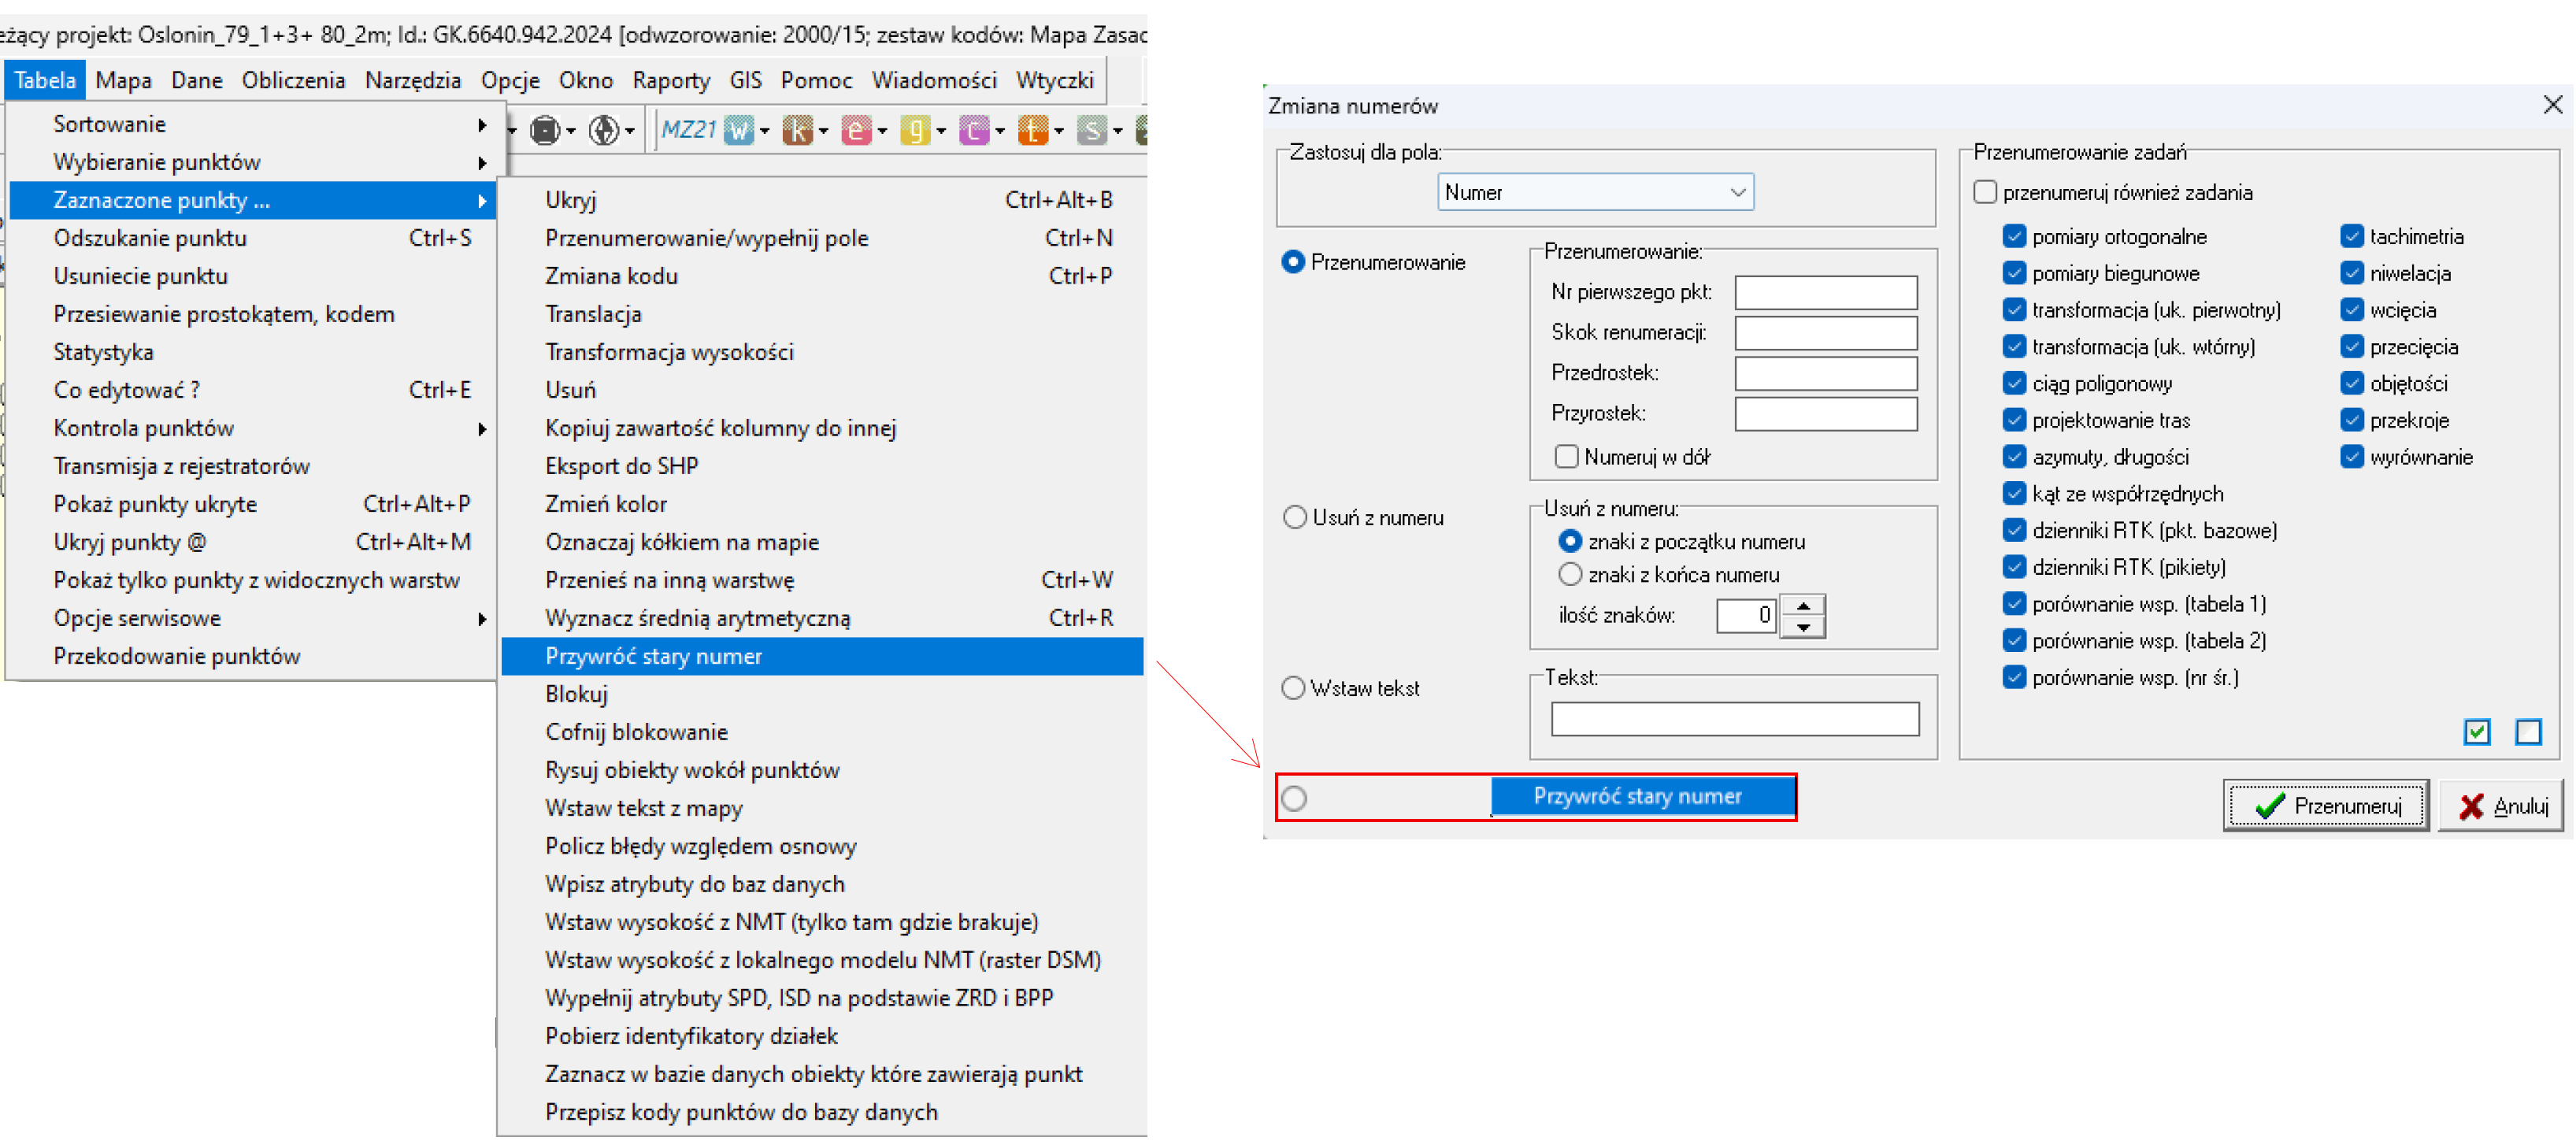Open dropdown arrow next to 'w' icon
2576x1141 pixels.
(x=765, y=131)
